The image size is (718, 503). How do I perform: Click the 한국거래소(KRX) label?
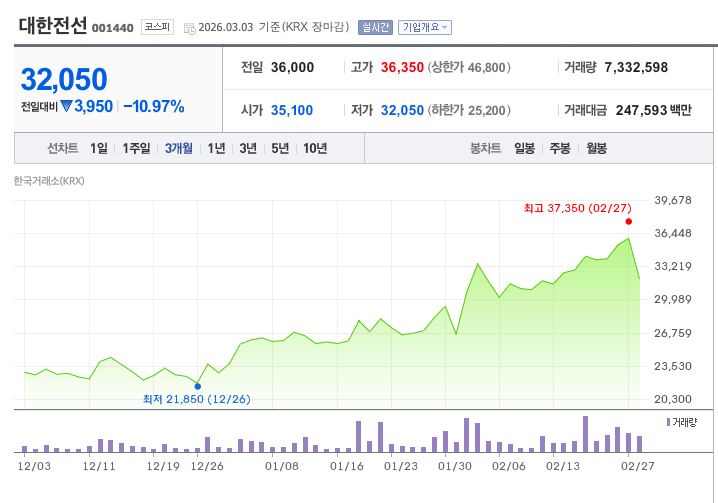pyautogui.click(x=49, y=181)
